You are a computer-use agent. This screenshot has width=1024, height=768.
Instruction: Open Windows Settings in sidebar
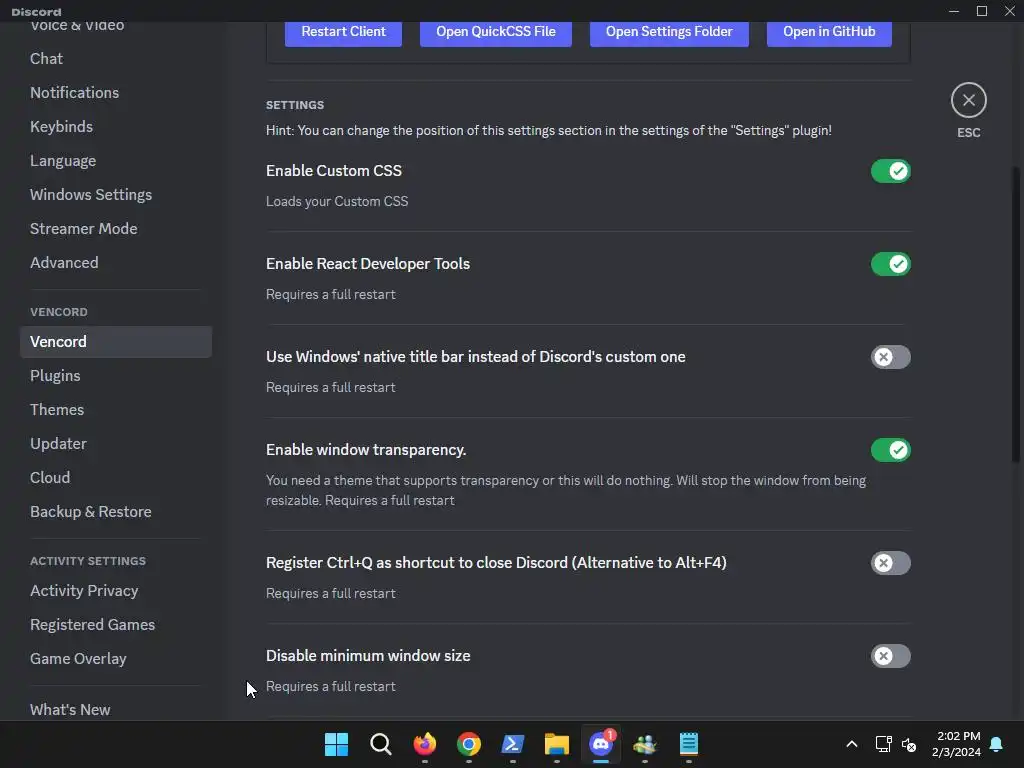click(116, 195)
